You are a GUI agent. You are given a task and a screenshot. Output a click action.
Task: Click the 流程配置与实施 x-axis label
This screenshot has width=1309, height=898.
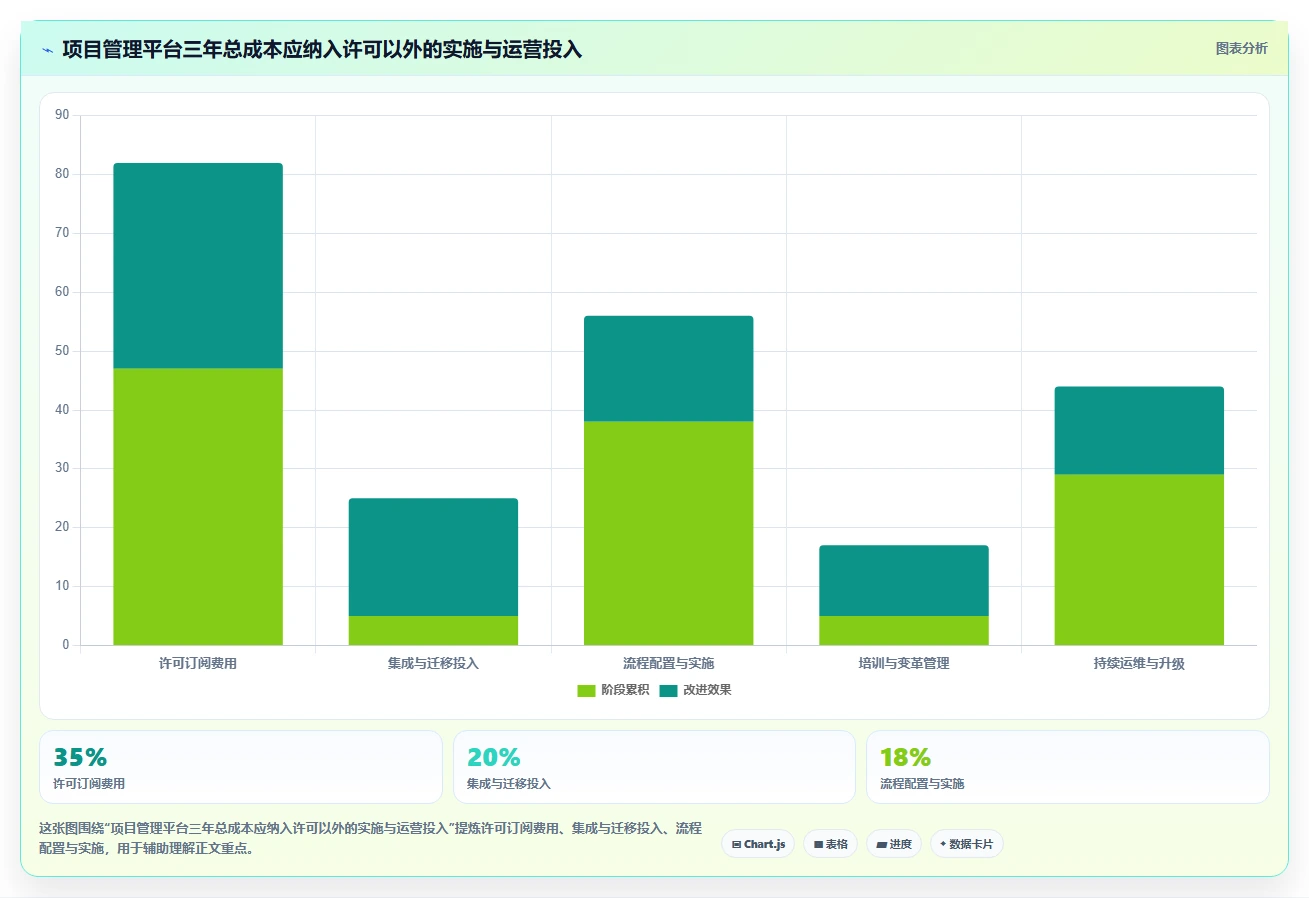tap(668, 663)
